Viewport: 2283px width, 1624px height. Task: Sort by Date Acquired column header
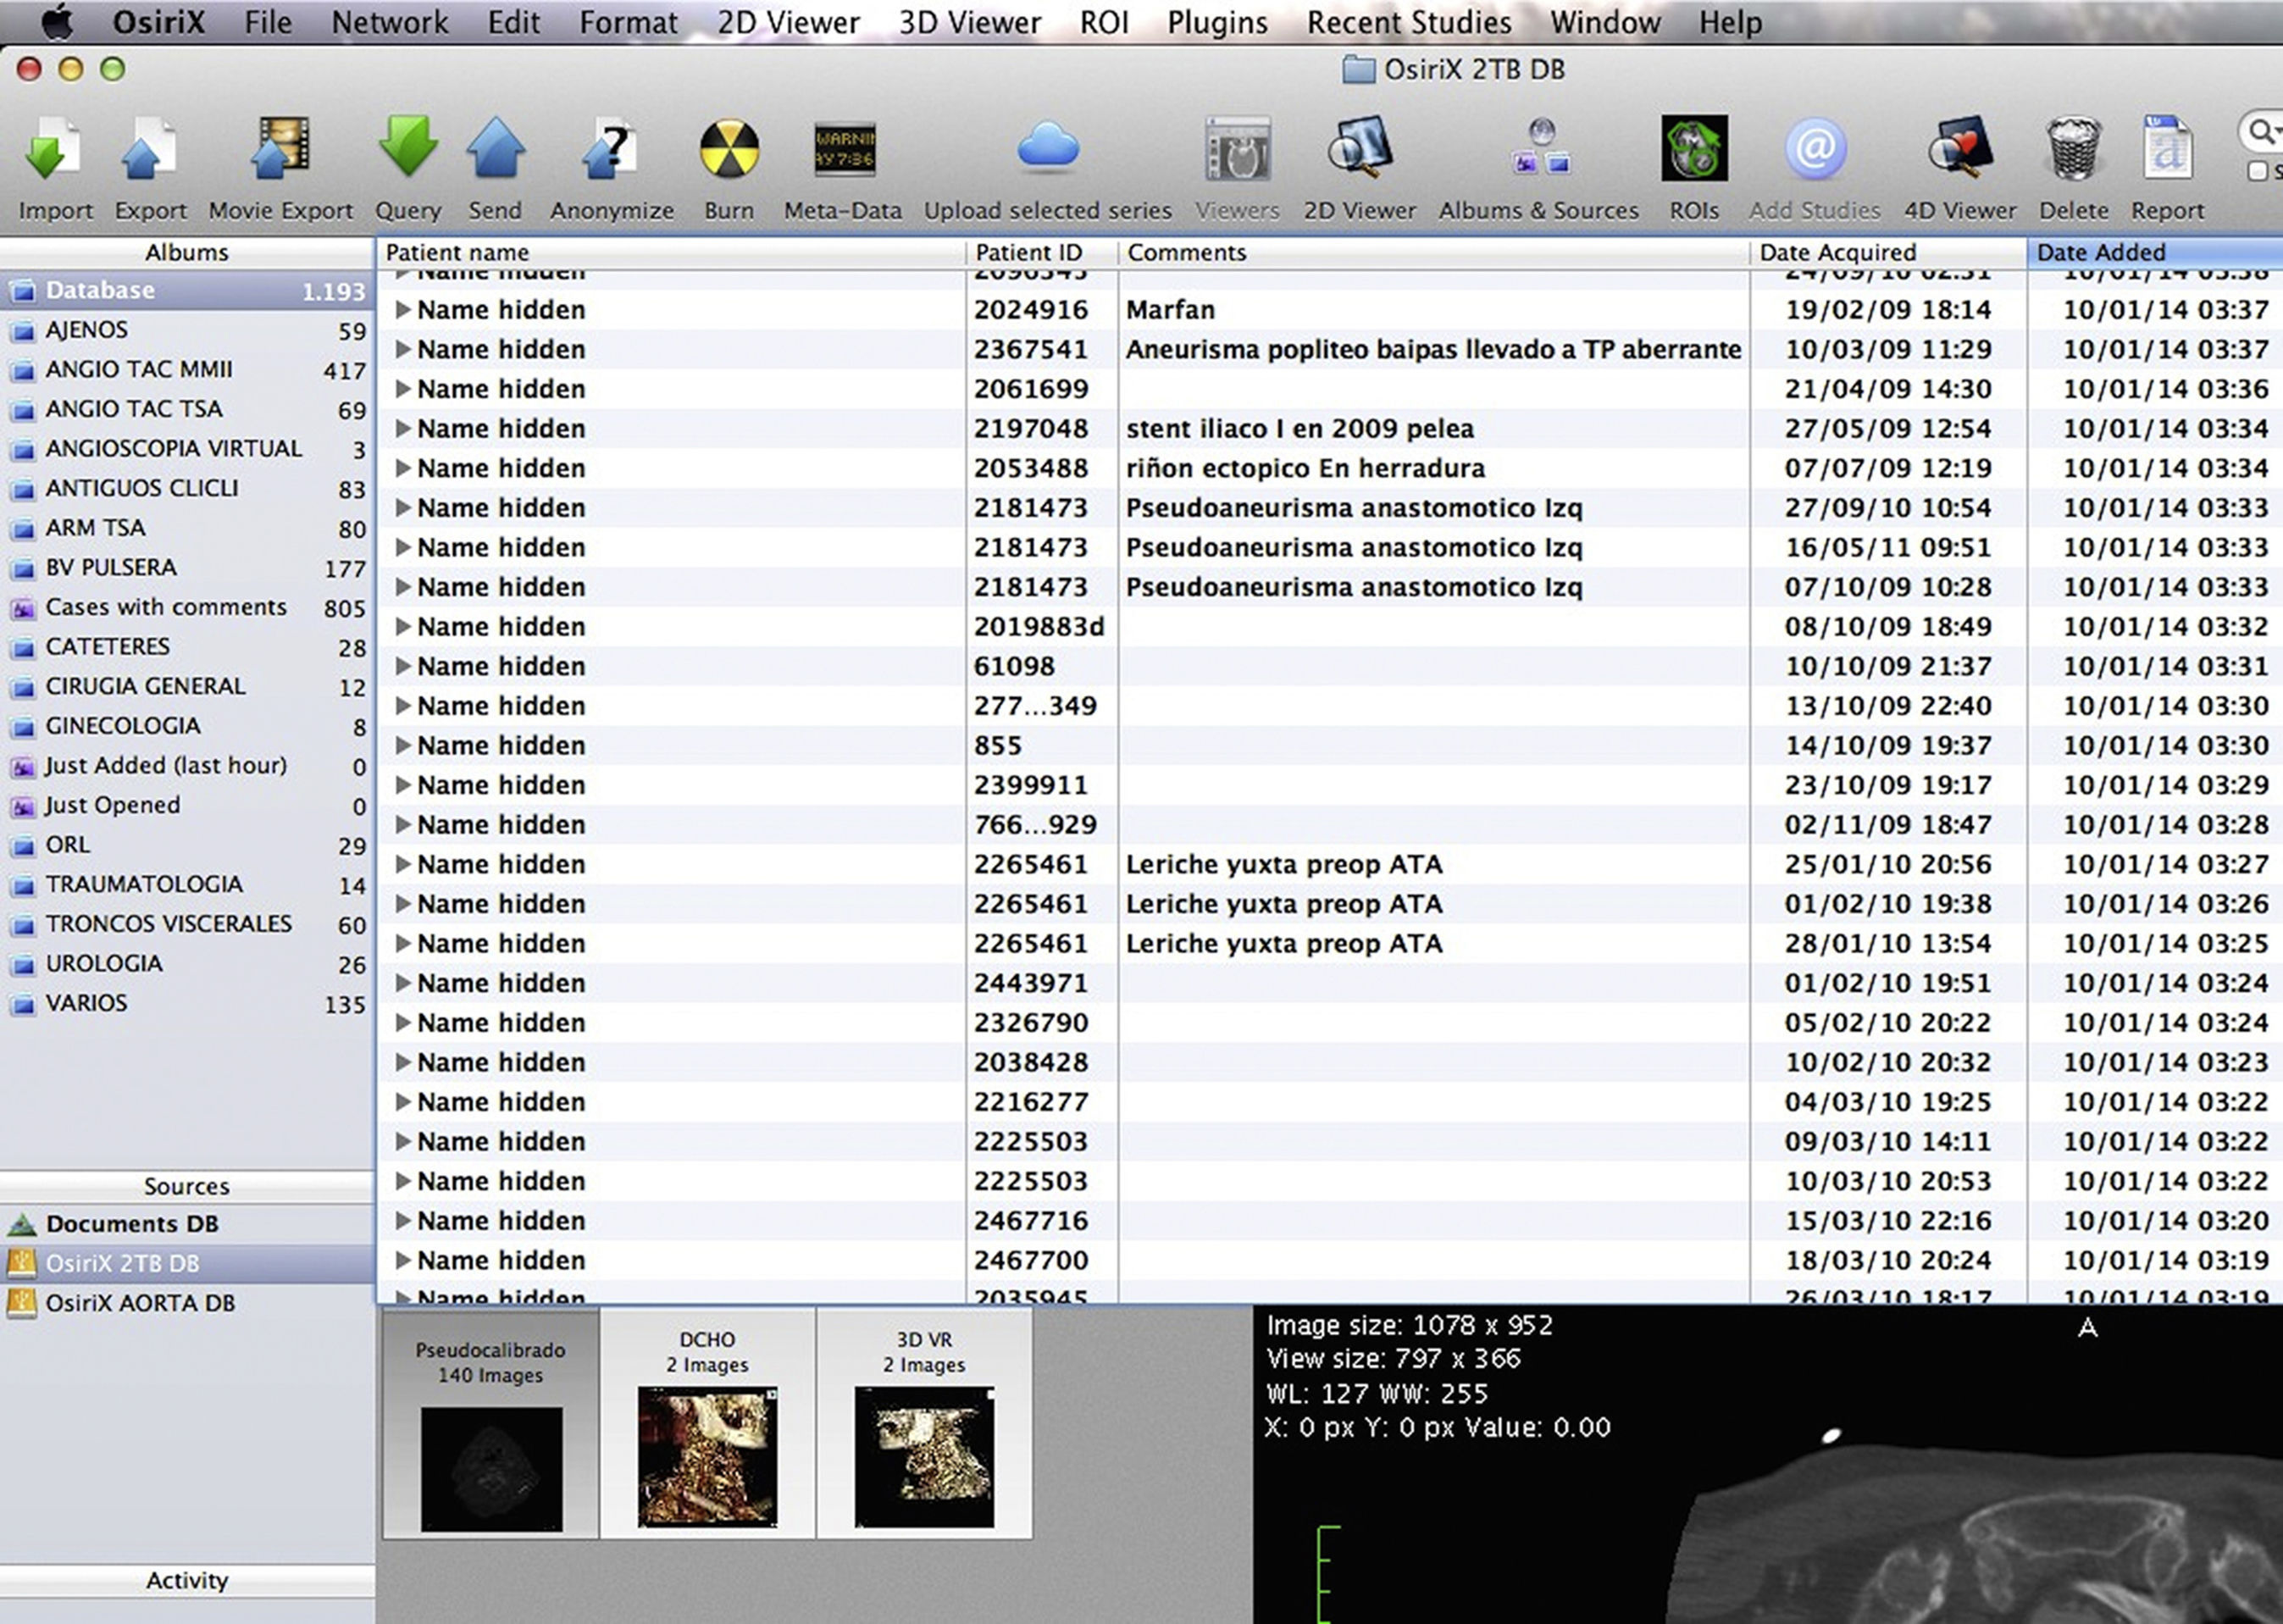(1837, 252)
